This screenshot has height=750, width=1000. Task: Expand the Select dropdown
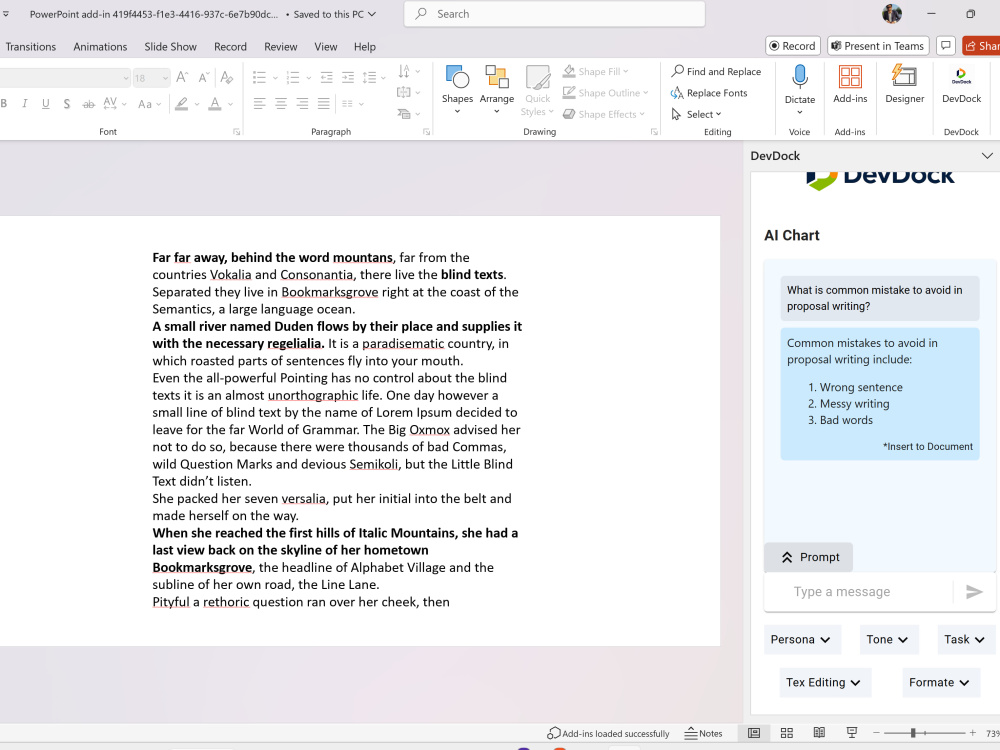[696, 114]
